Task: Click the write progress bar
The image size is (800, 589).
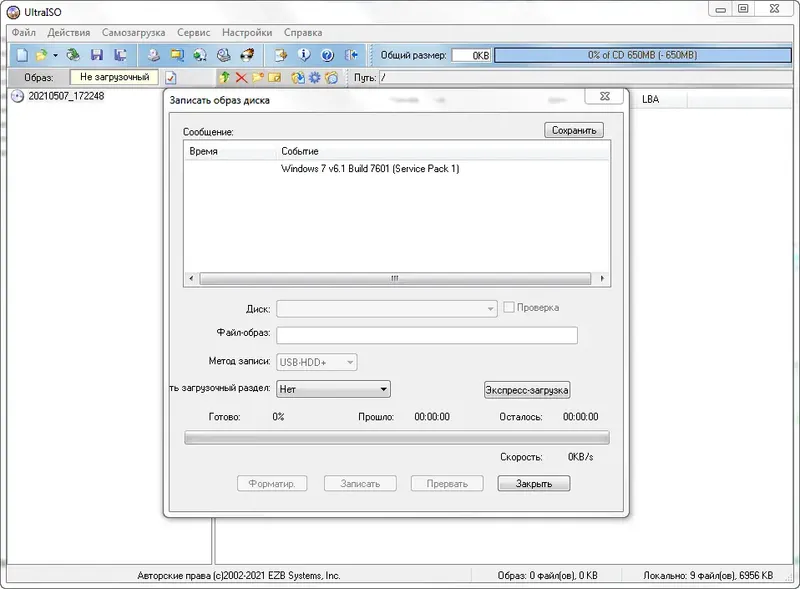Action: point(397,437)
